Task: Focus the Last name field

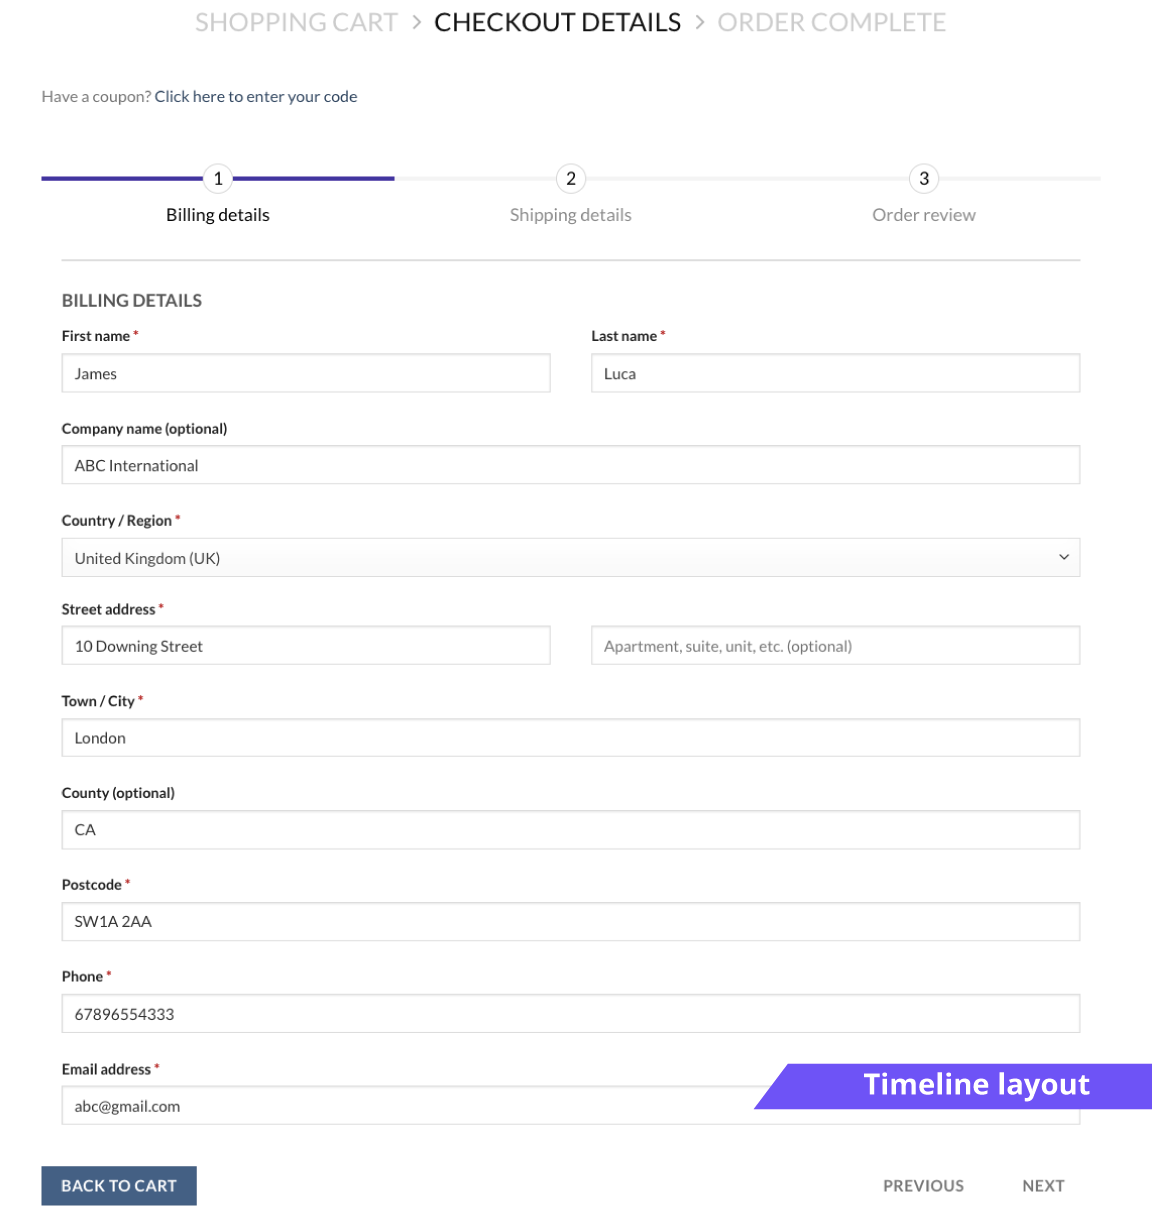Action: (835, 373)
